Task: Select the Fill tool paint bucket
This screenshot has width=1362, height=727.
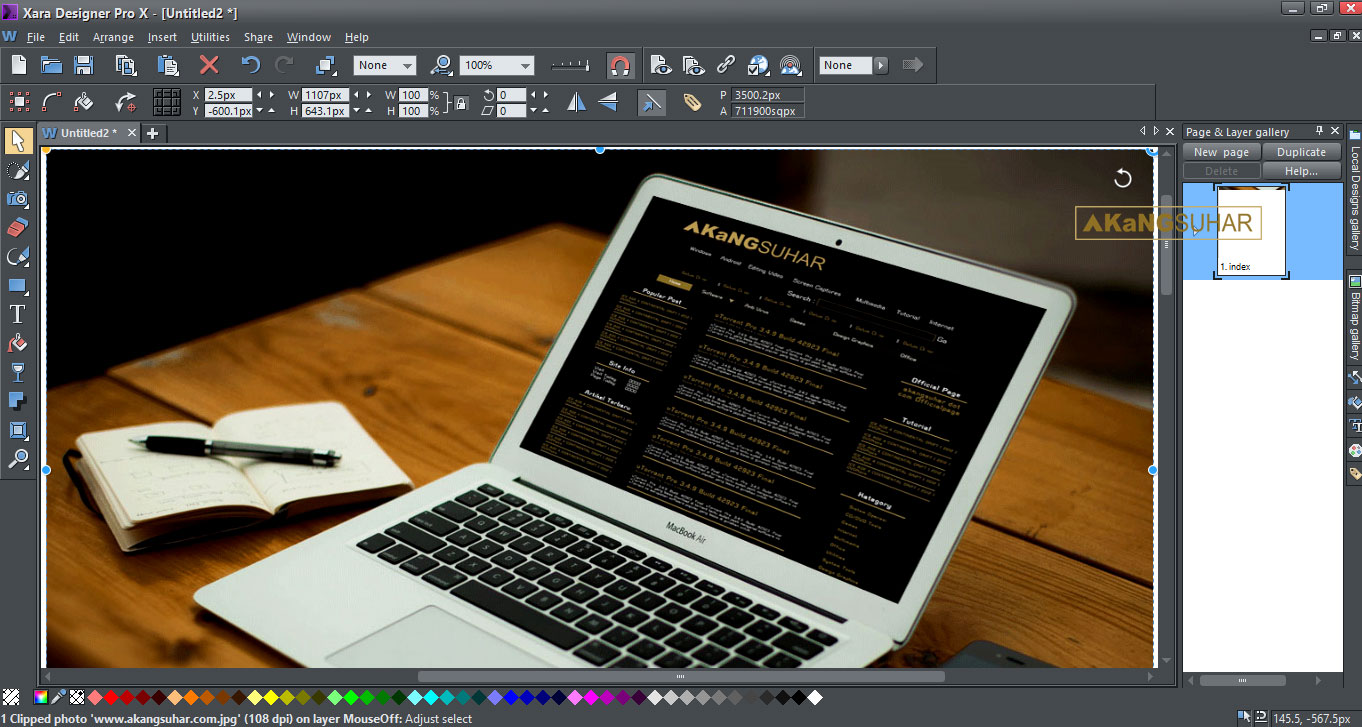Action: tap(18, 343)
